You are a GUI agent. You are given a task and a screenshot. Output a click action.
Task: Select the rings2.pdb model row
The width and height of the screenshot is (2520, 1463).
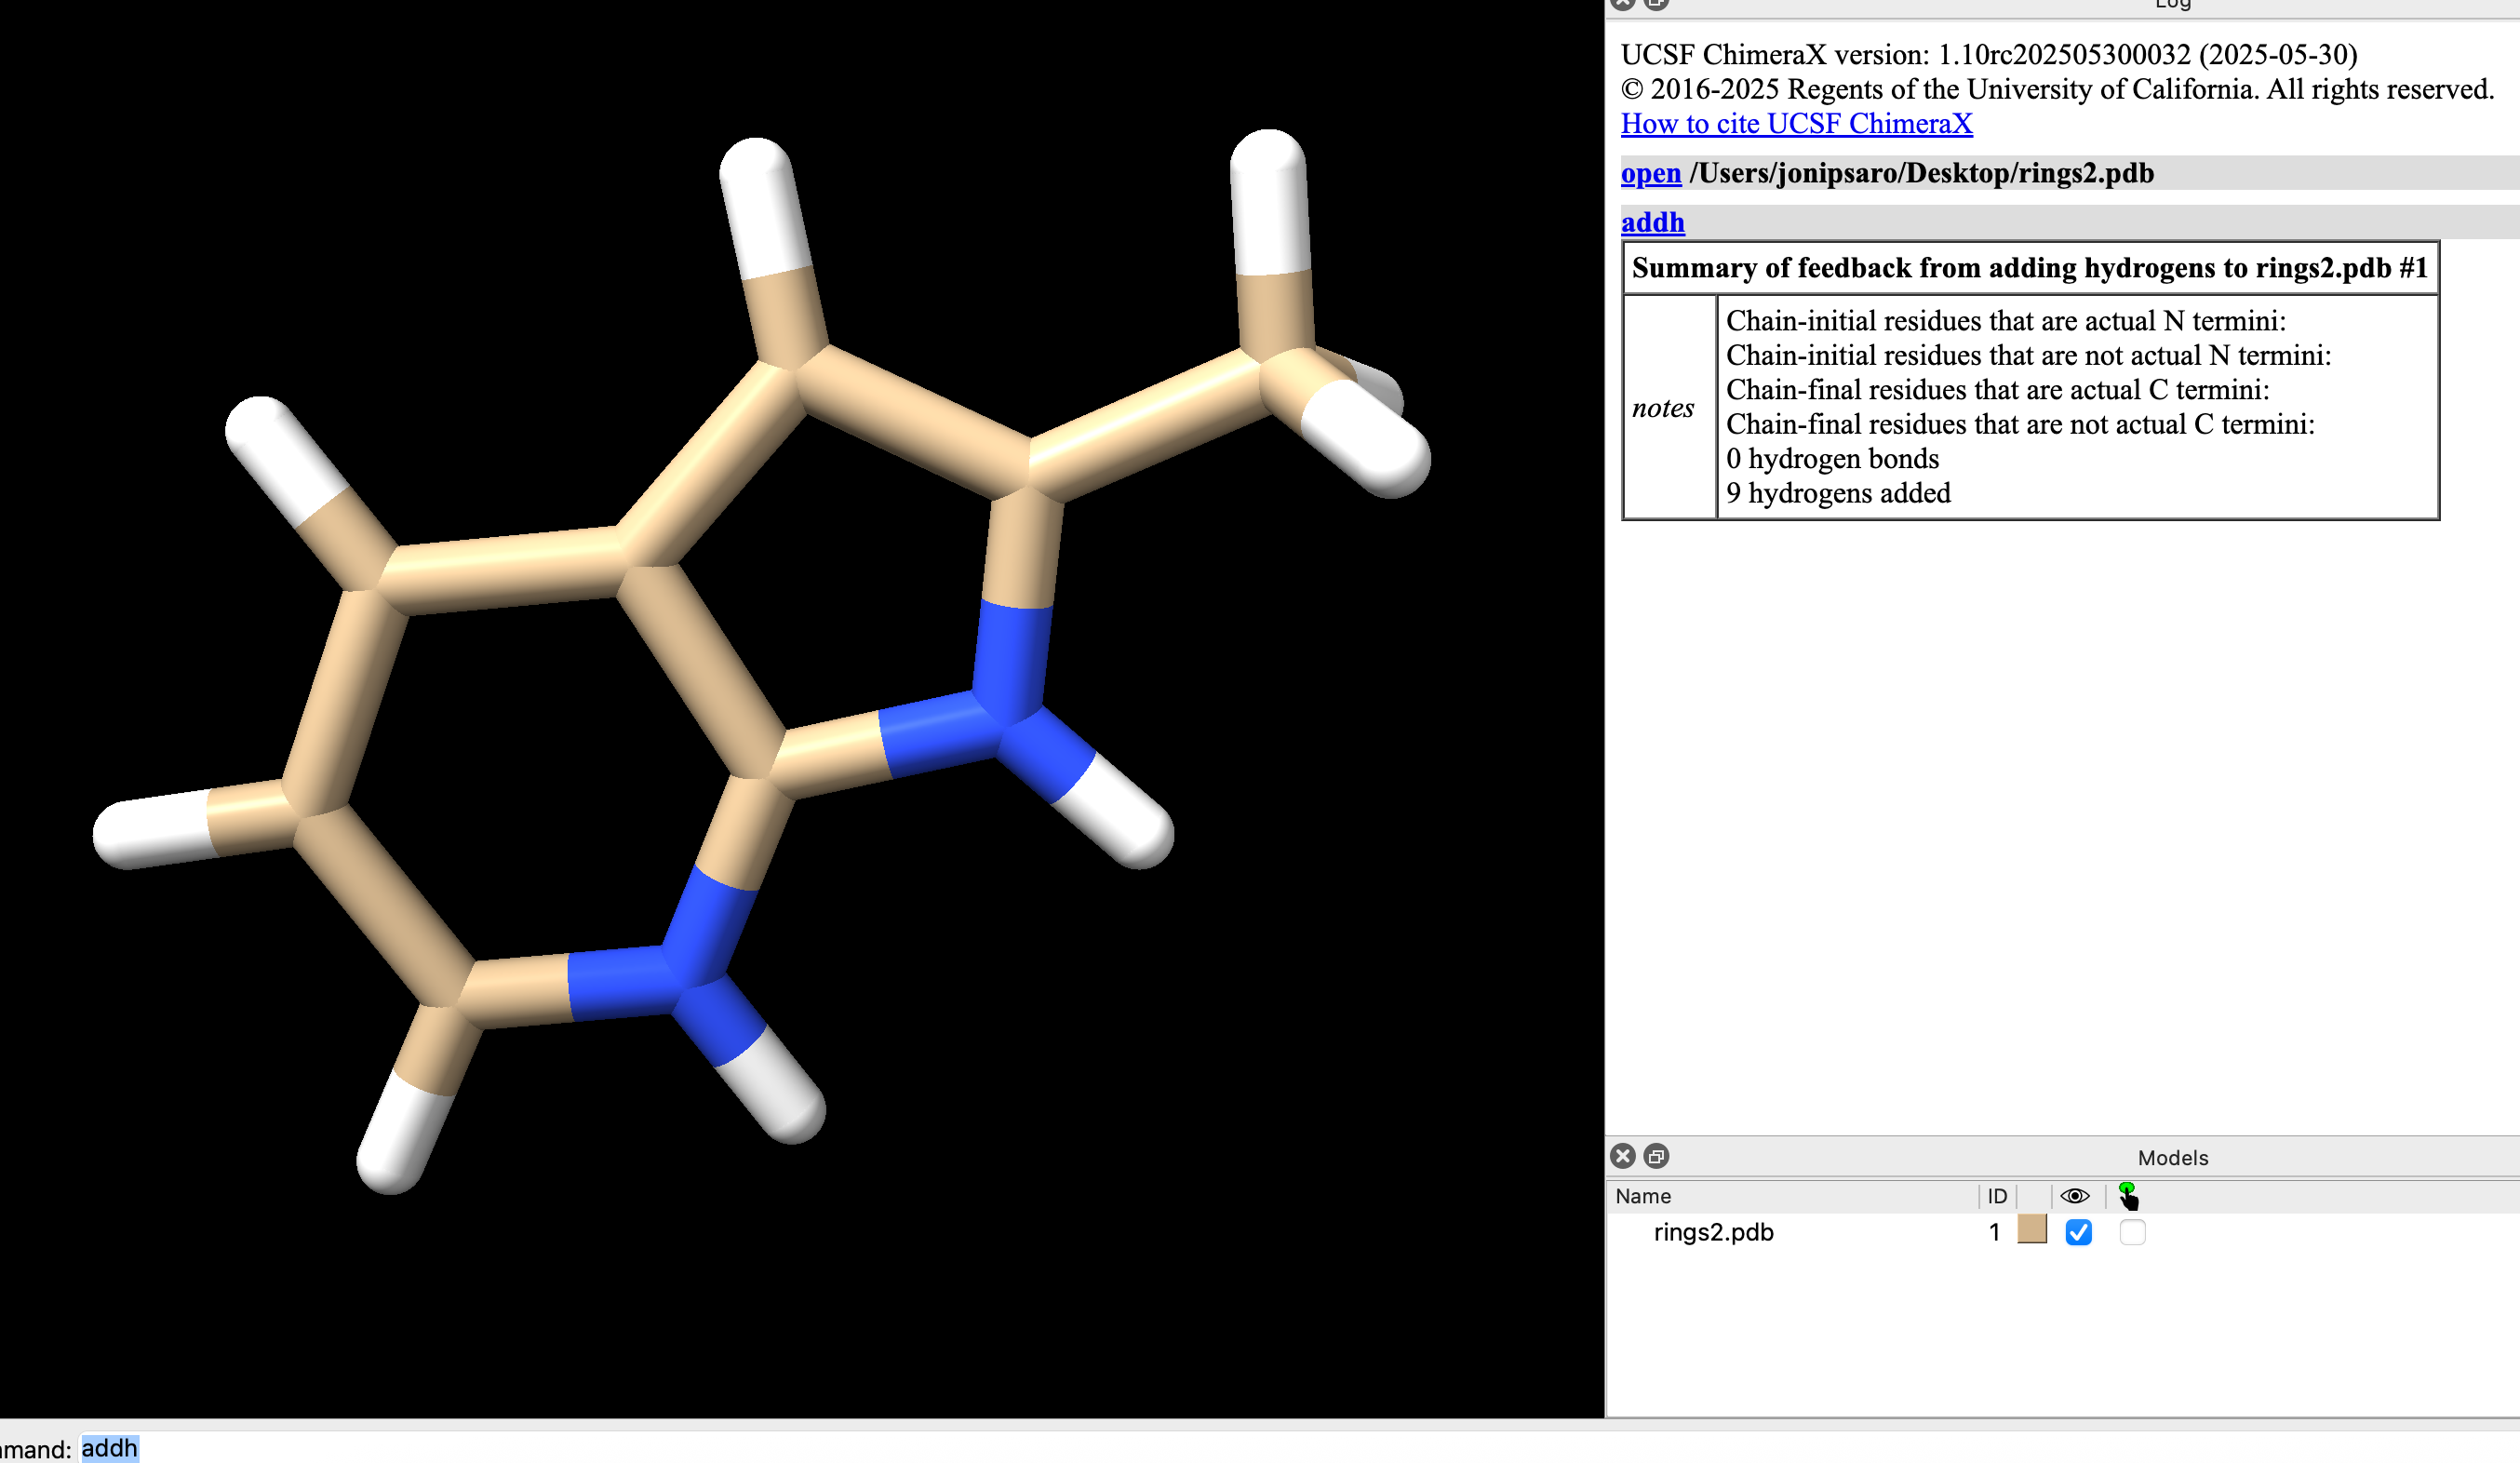coord(1713,1232)
